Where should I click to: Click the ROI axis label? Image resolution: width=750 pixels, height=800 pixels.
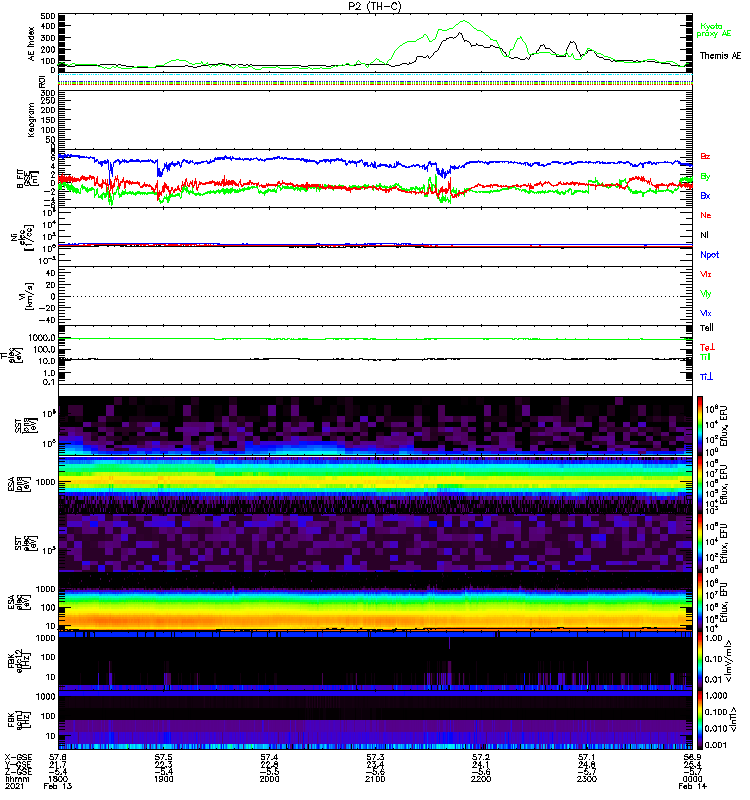coord(42,81)
